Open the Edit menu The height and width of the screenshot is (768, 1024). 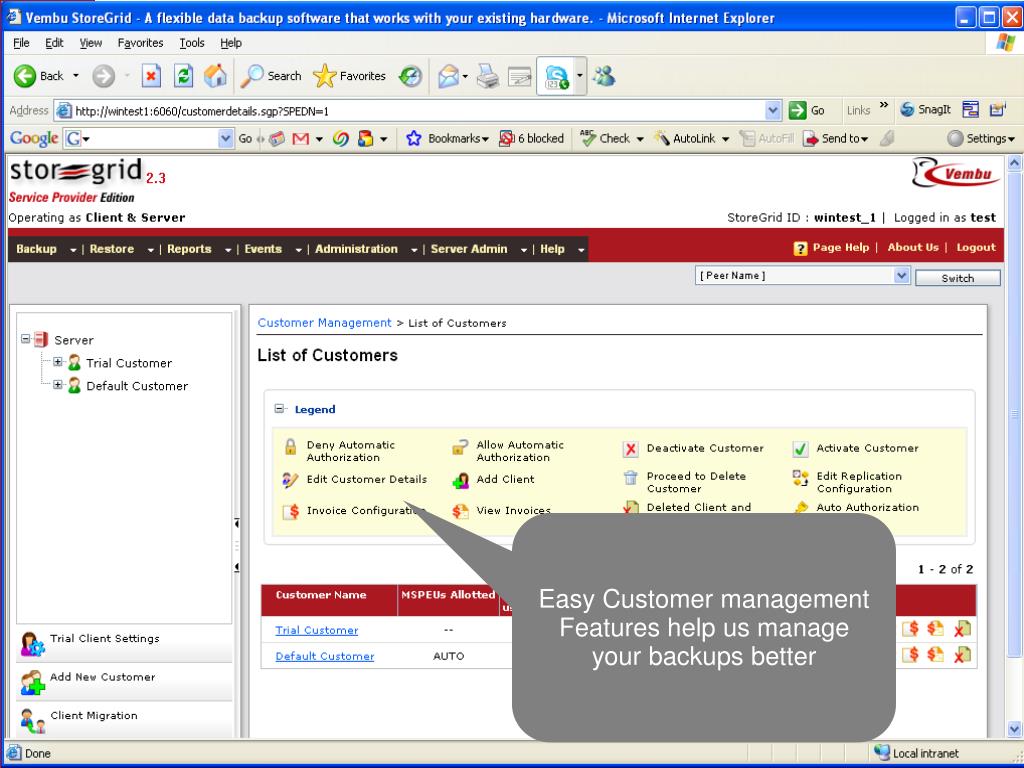(x=54, y=43)
